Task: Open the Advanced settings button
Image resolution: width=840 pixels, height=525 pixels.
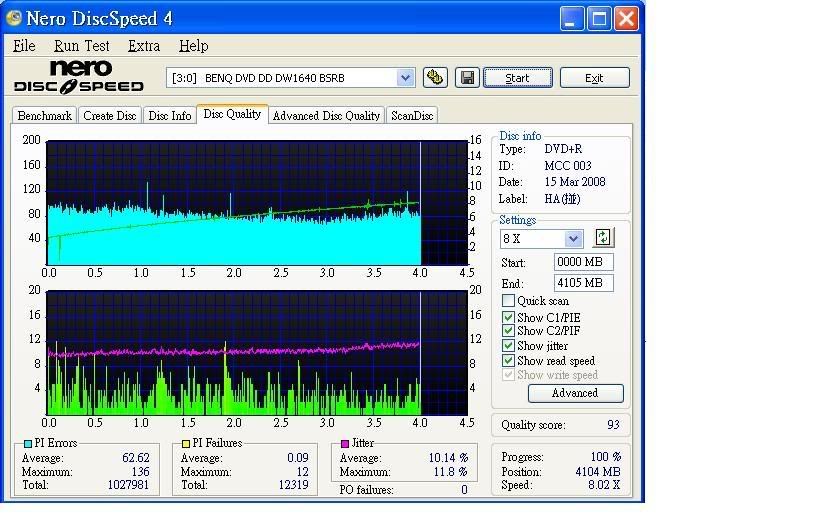Action: [x=575, y=393]
